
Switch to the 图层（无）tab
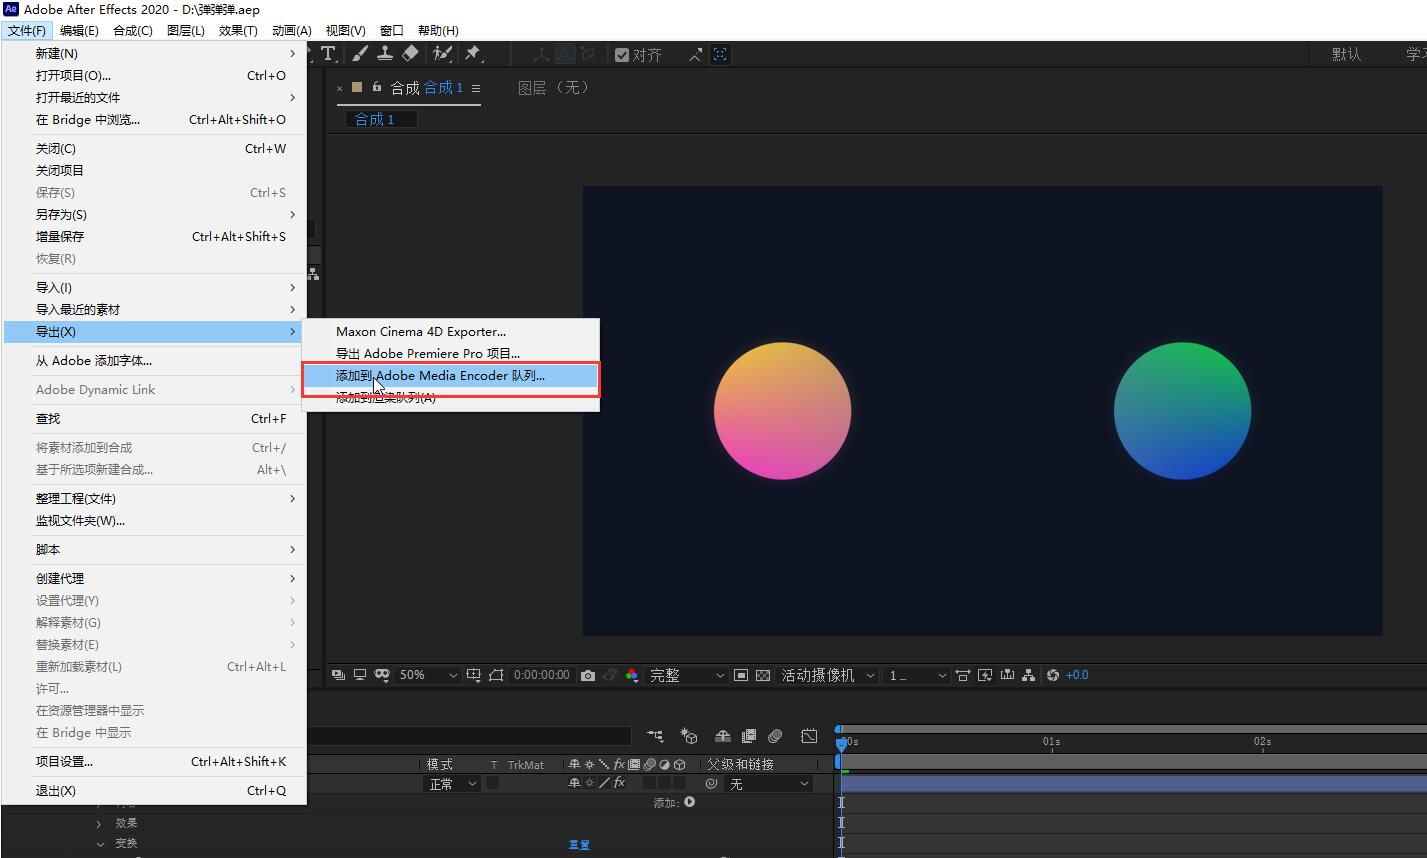[554, 88]
